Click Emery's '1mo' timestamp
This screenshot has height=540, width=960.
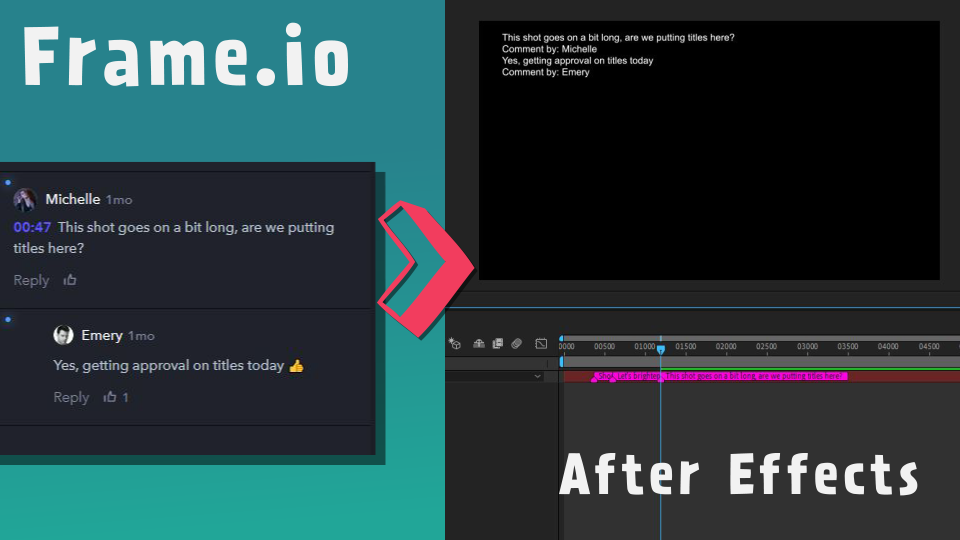141,336
